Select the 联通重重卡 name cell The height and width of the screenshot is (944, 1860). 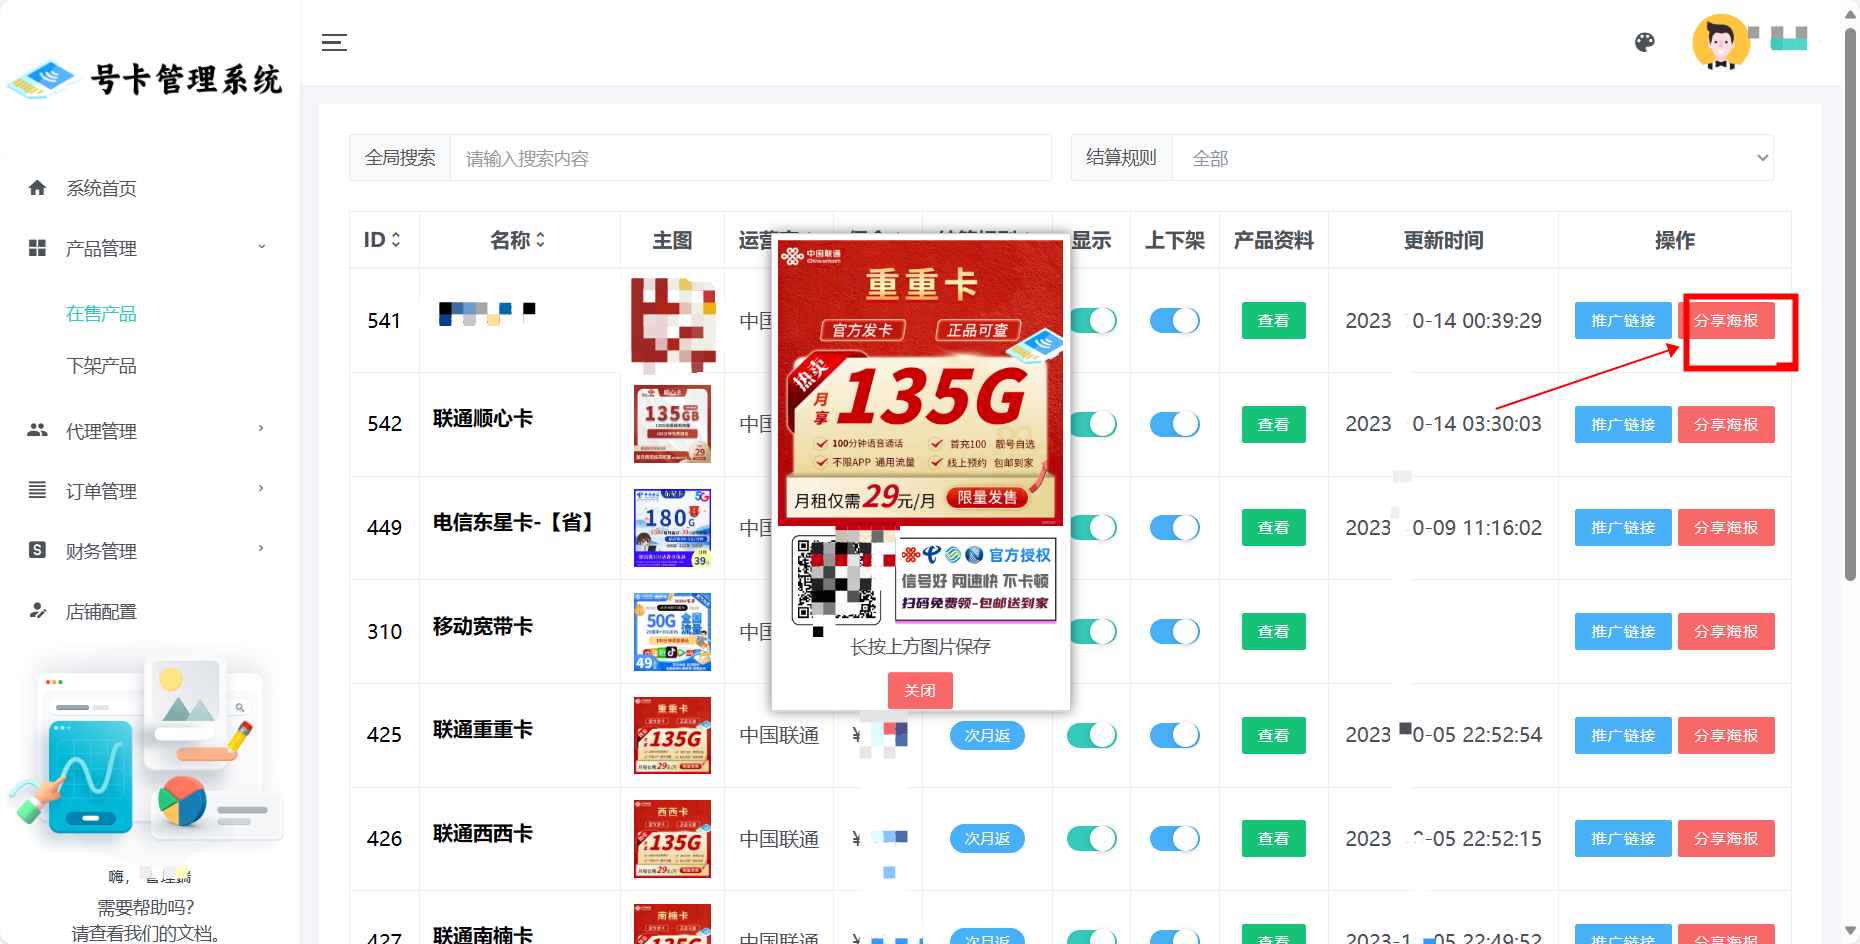[x=519, y=735]
